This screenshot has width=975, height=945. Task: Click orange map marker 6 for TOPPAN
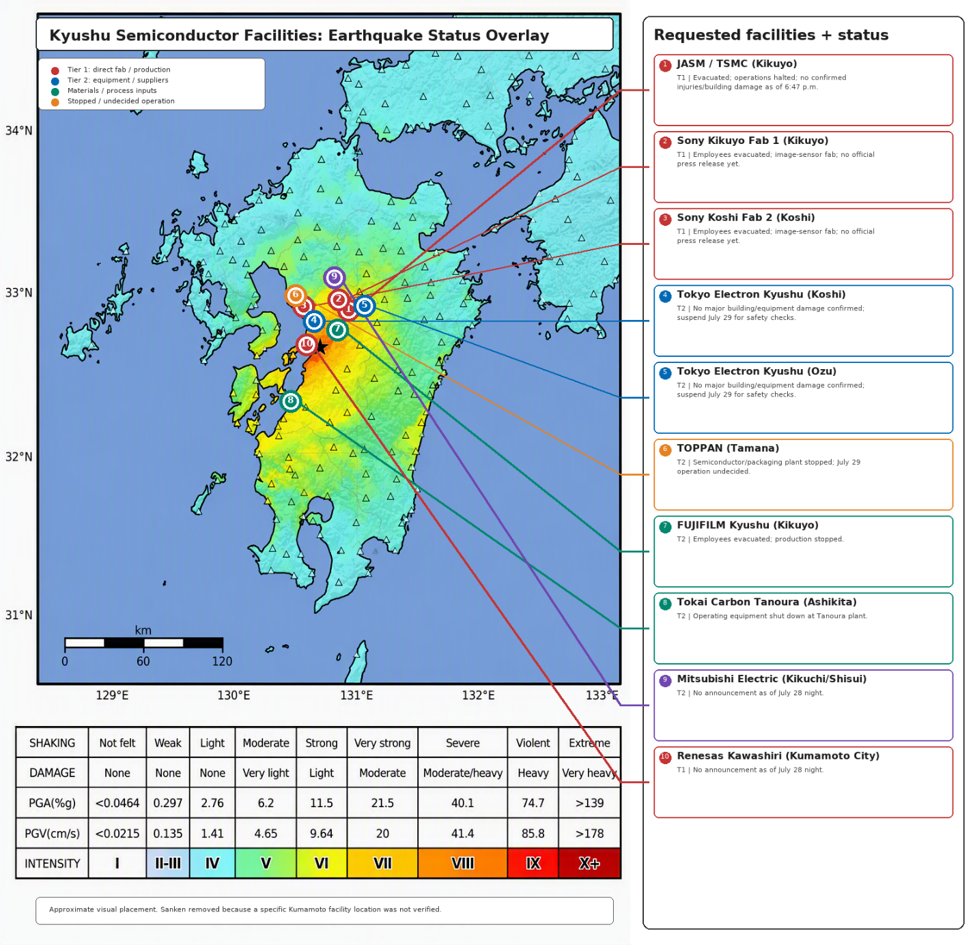pyautogui.click(x=295, y=295)
